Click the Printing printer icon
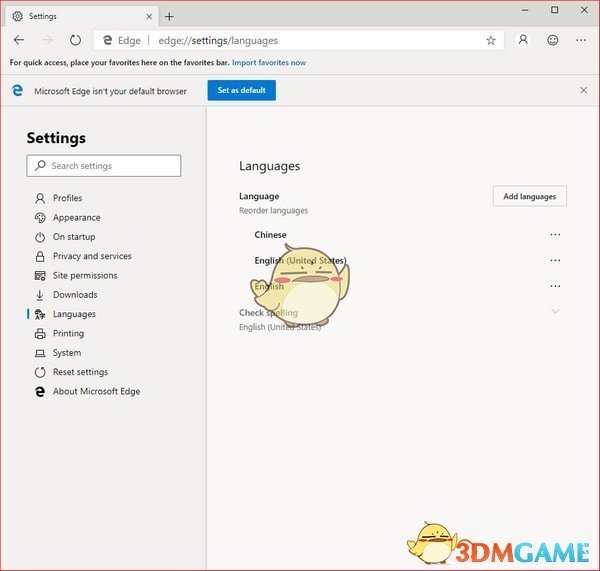 (x=40, y=334)
